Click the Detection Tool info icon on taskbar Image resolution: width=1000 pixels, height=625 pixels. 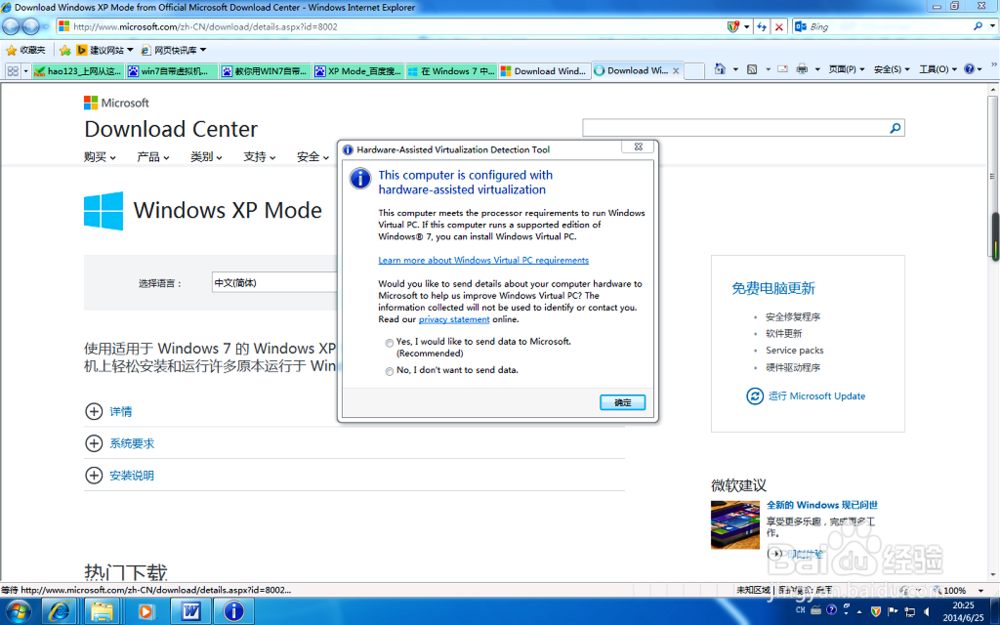pos(233,612)
